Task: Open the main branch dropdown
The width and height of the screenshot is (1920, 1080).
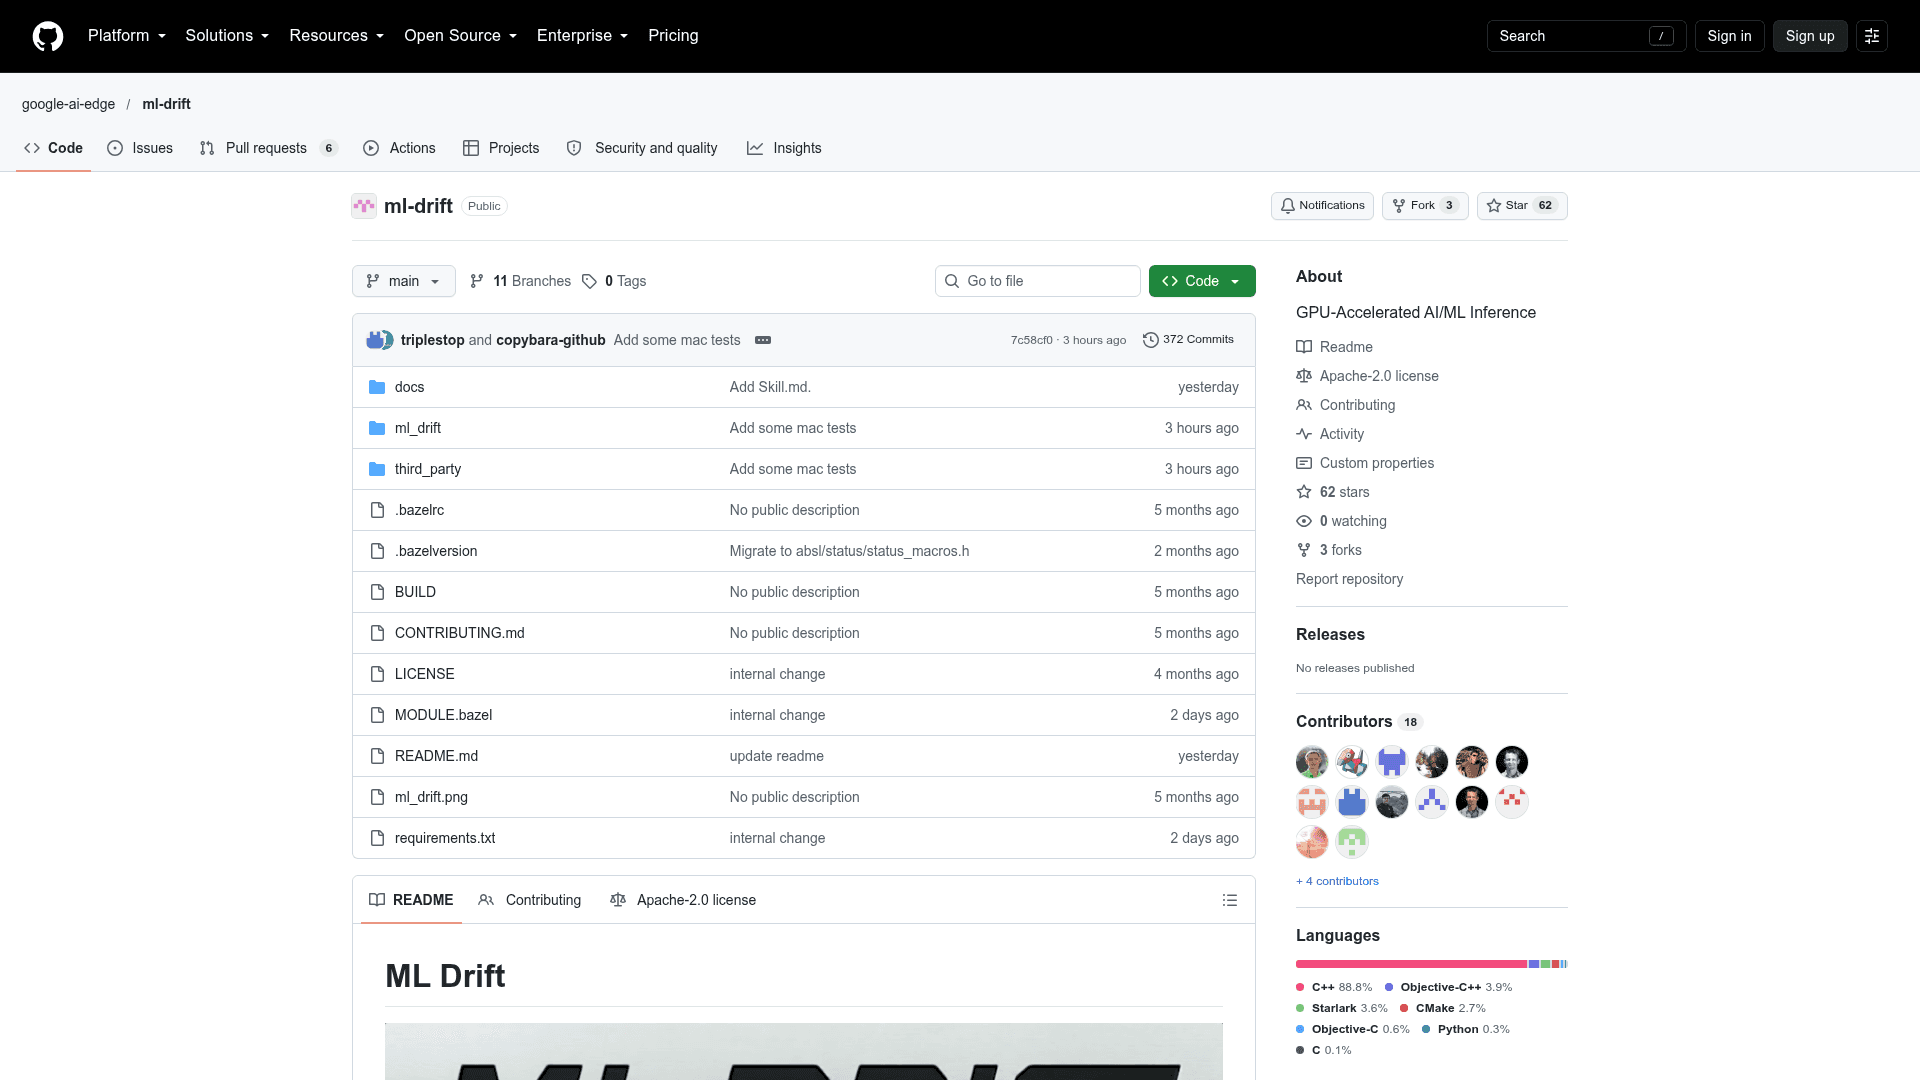Action: (404, 281)
